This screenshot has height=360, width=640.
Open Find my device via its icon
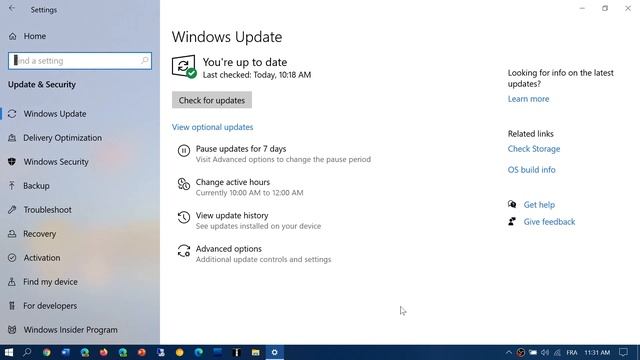pyautogui.click(x=12, y=282)
